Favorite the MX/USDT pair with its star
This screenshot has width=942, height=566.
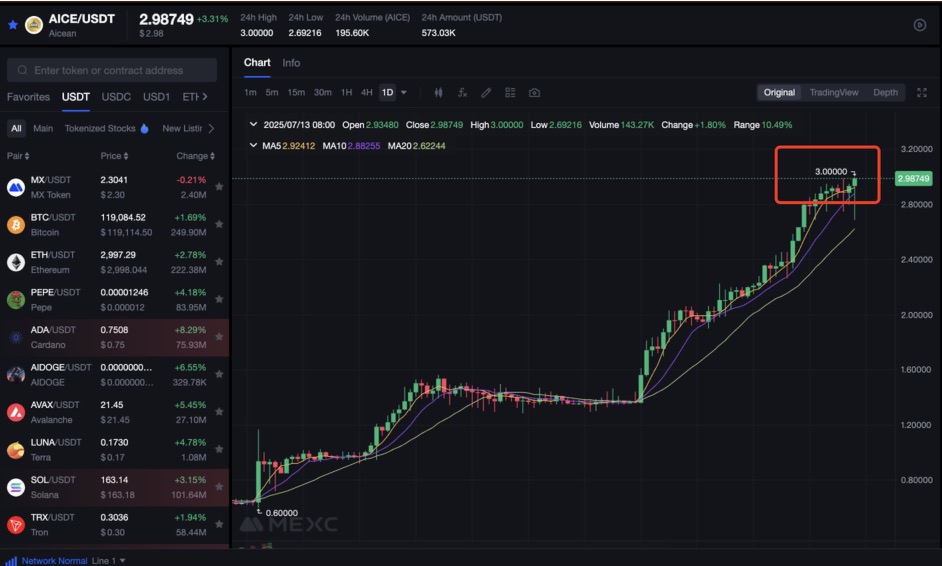[219, 187]
